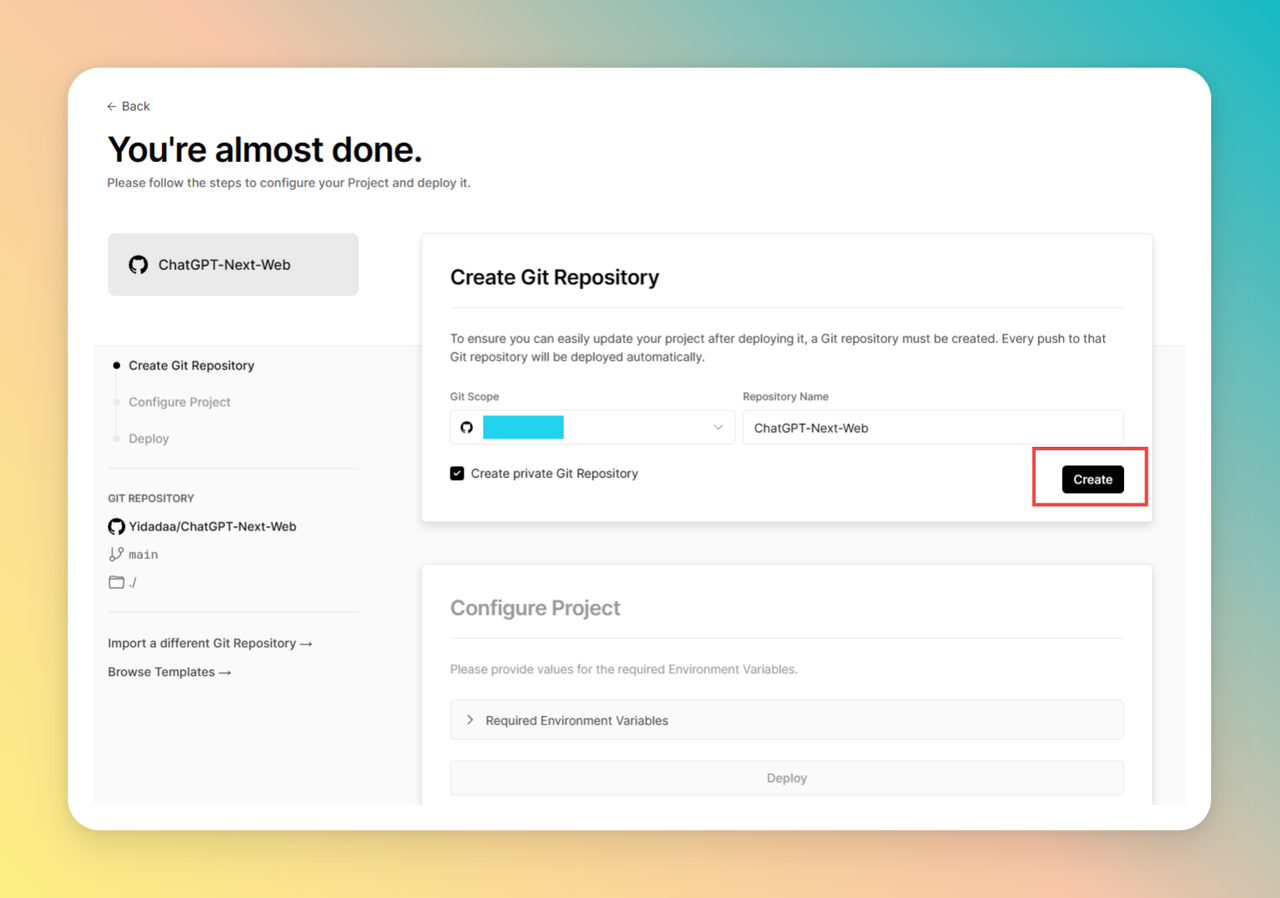Click GitHub logo in ChatGPT-Next-Web card
Screen dimensions: 1280x898
pyautogui.click(x=138, y=265)
